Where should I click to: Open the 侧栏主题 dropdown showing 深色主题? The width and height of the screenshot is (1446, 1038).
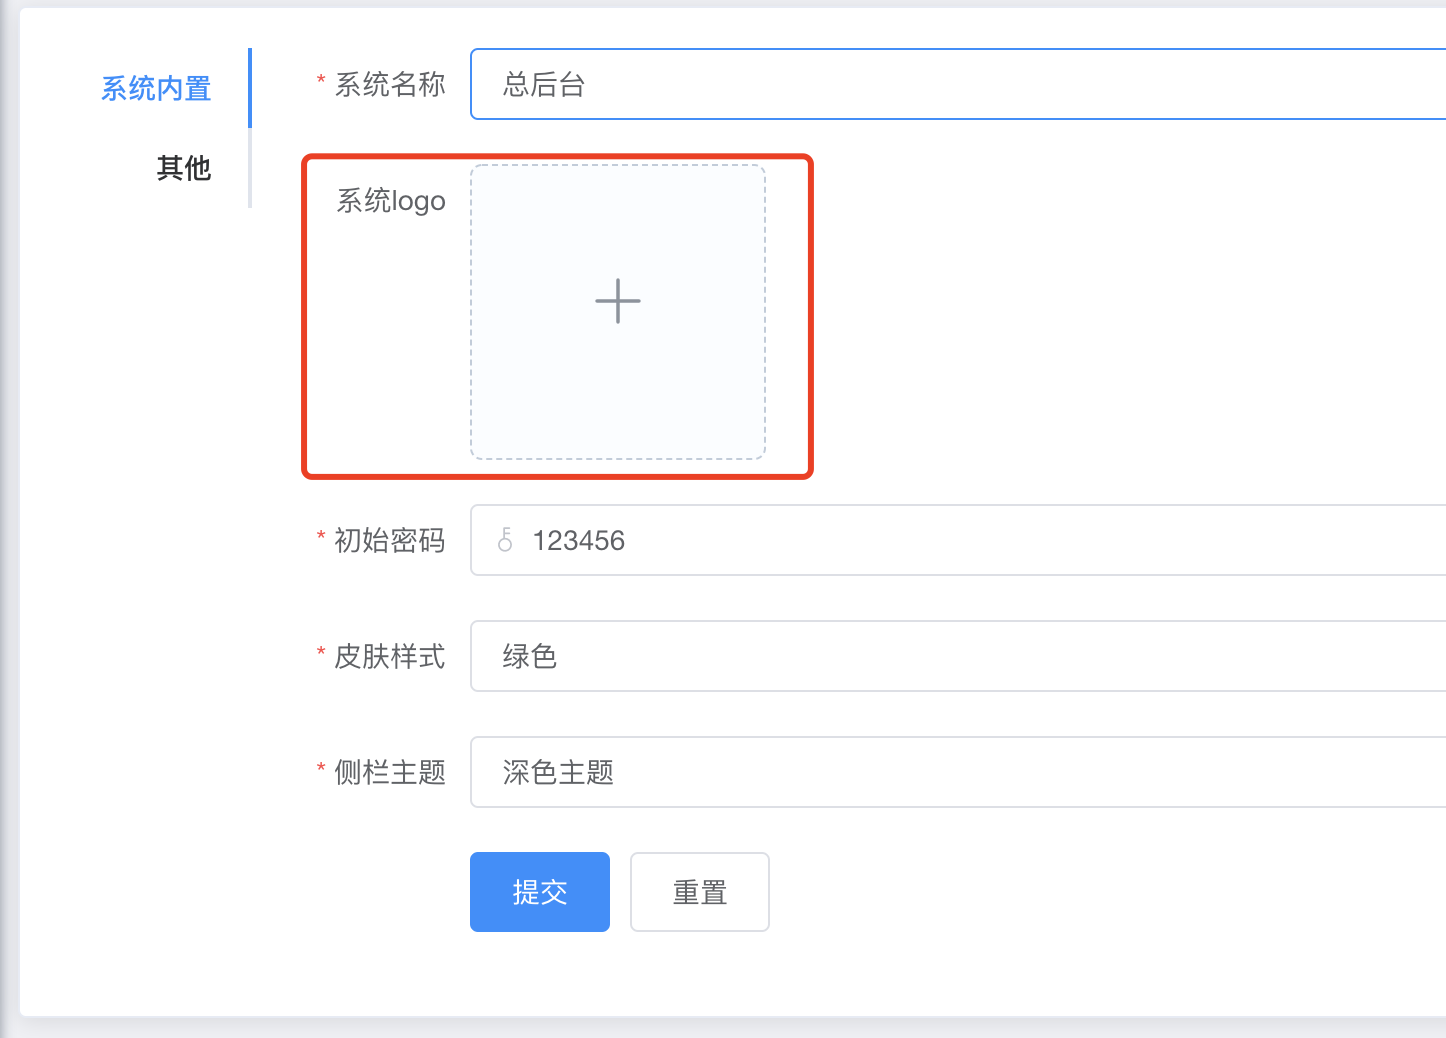tap(958, 772)
